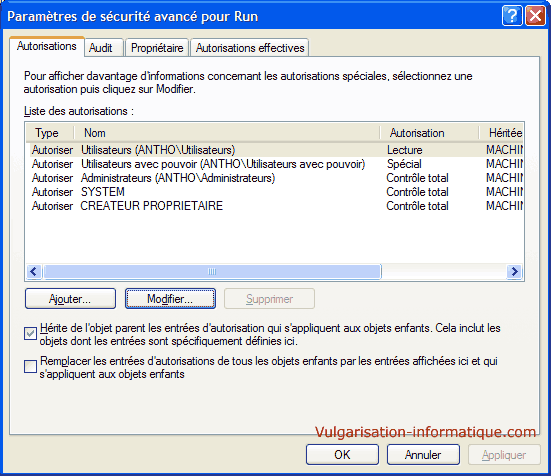Confirm with the OK button
Screen dimensions: 551x476
tap(342, 455)
